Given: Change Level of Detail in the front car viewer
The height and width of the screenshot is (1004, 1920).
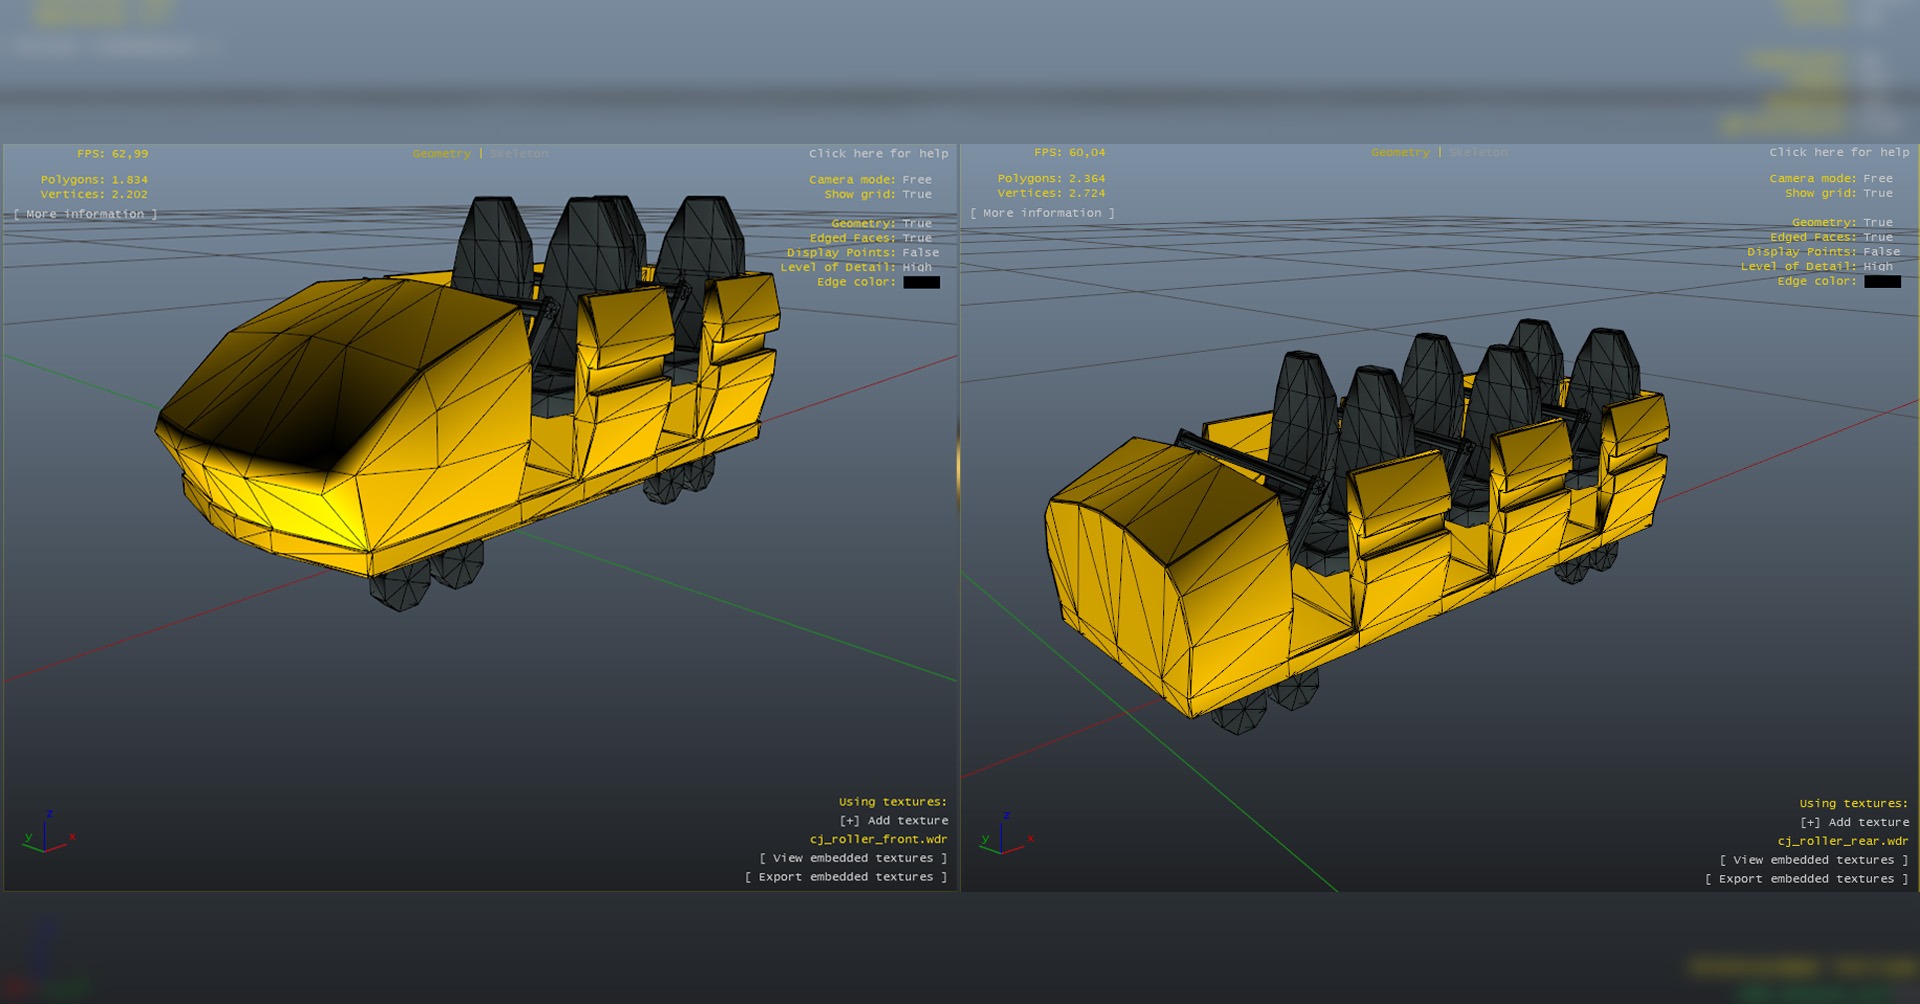Looking at the screenshot, I should (916, 267).
